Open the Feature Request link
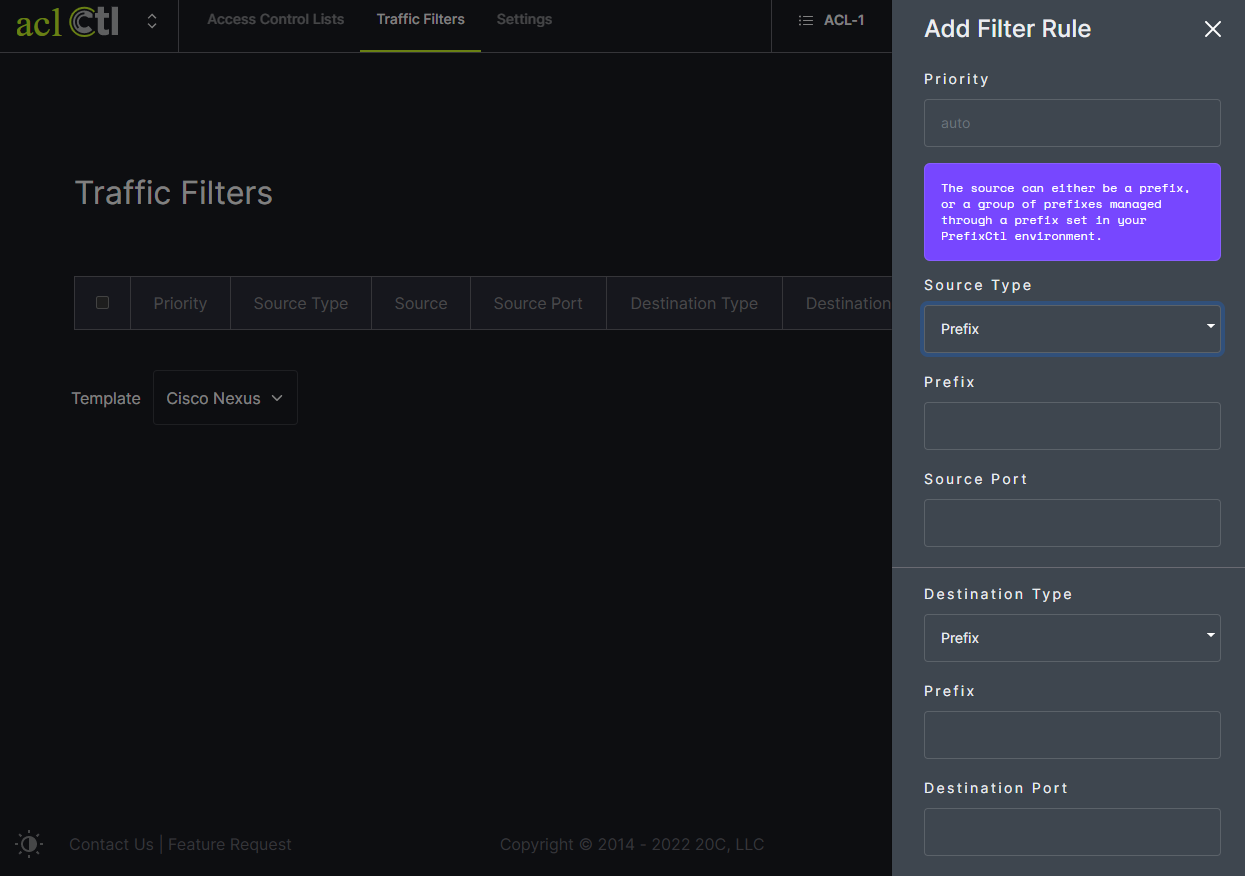The image size is (1245, 876). click(229, 845)
